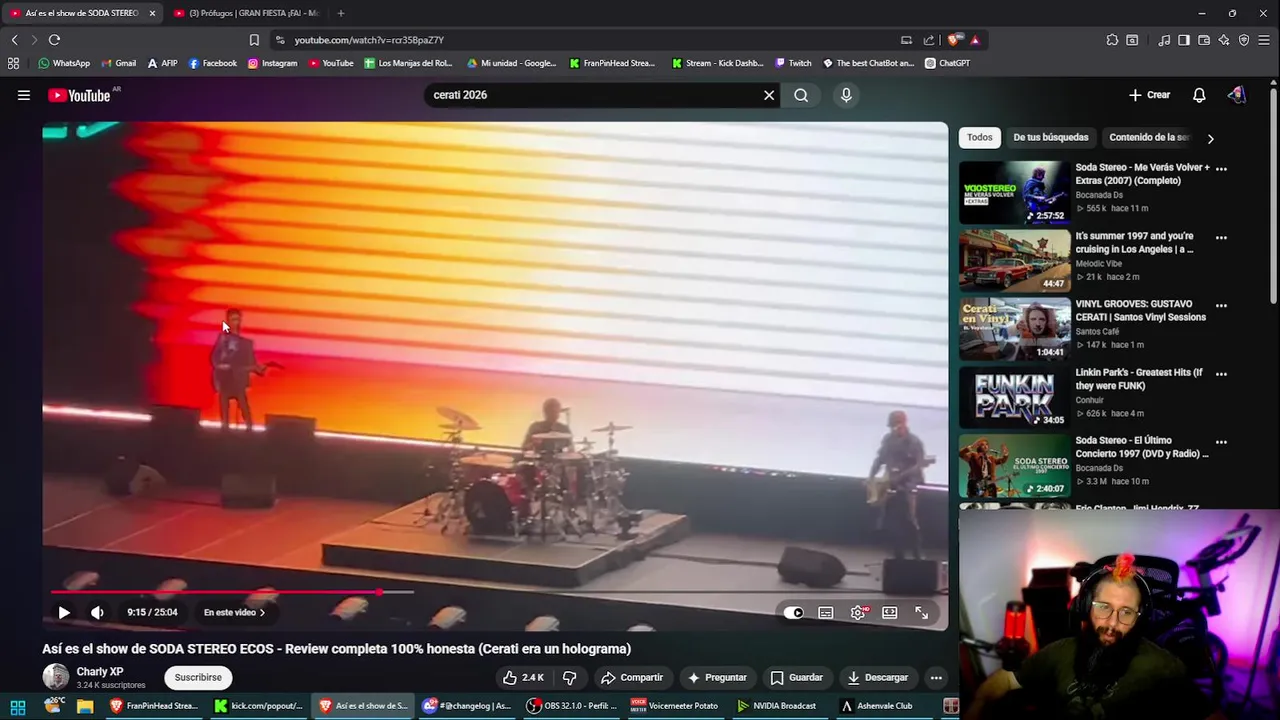
Task: Like the video with 2.4 K likes
Action: pyautogui.click(x=523, y=677)
